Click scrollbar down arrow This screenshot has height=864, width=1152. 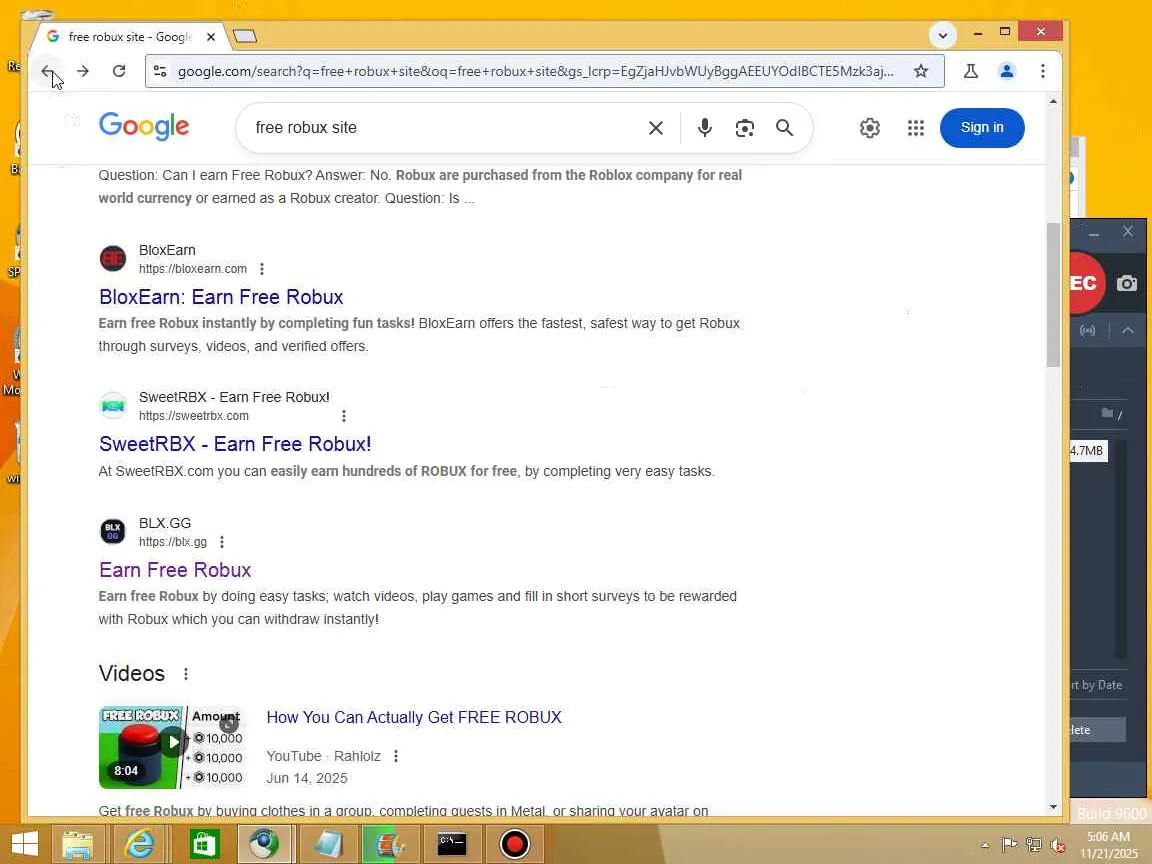(1053, 807)
